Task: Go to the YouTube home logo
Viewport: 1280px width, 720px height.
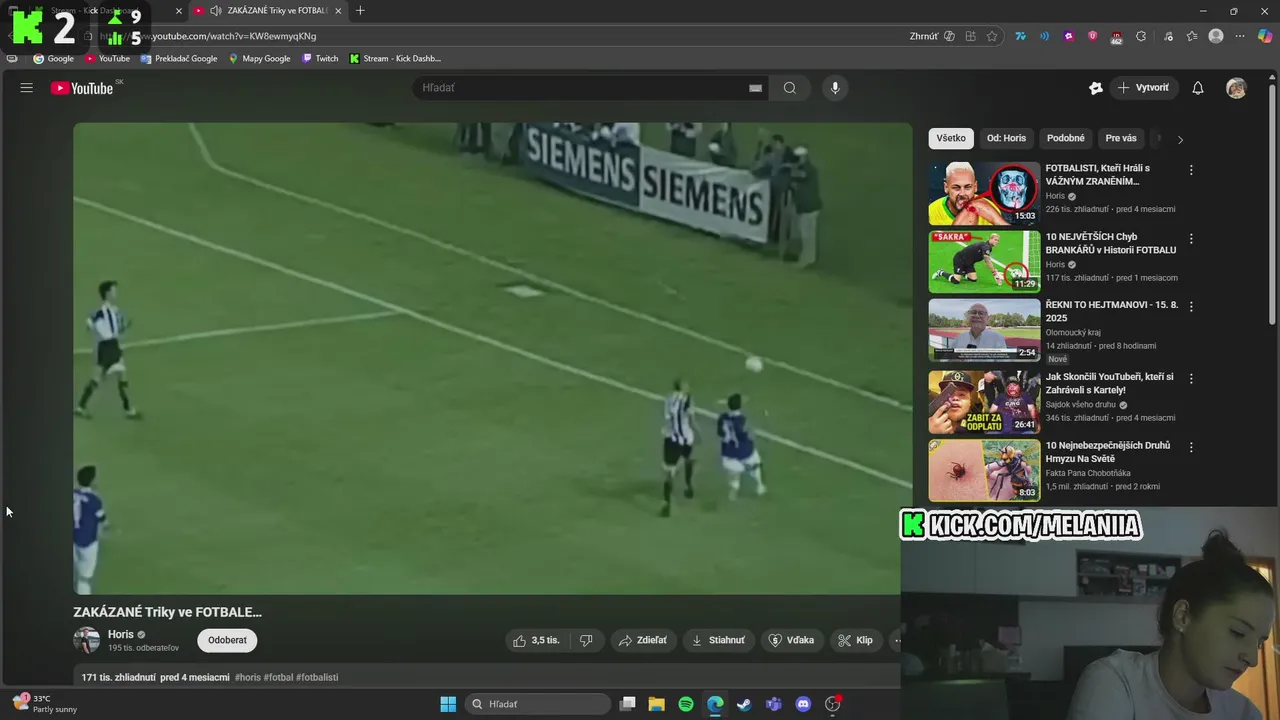Action: pos(82,88)
